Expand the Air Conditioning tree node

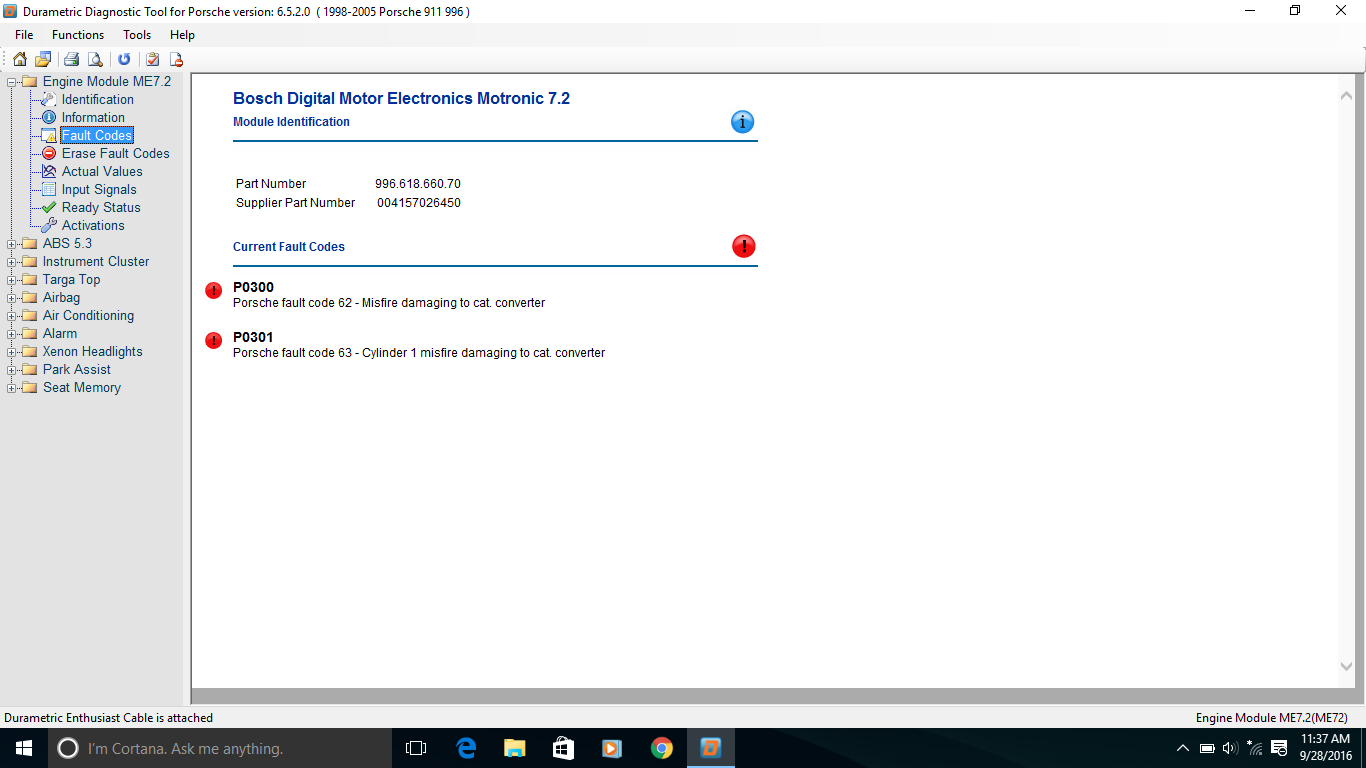tap(12, 316)
